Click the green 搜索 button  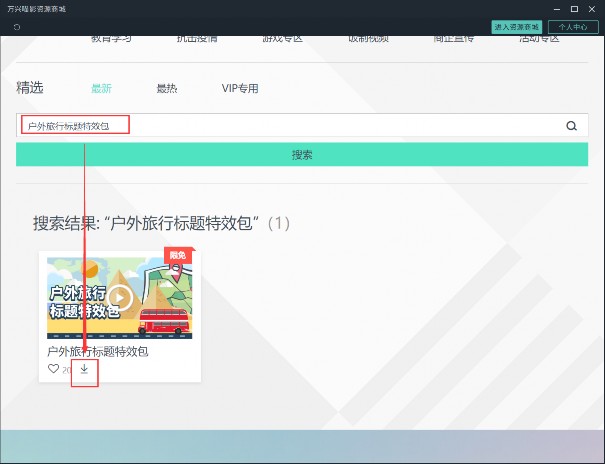click(x=302, y=155)
